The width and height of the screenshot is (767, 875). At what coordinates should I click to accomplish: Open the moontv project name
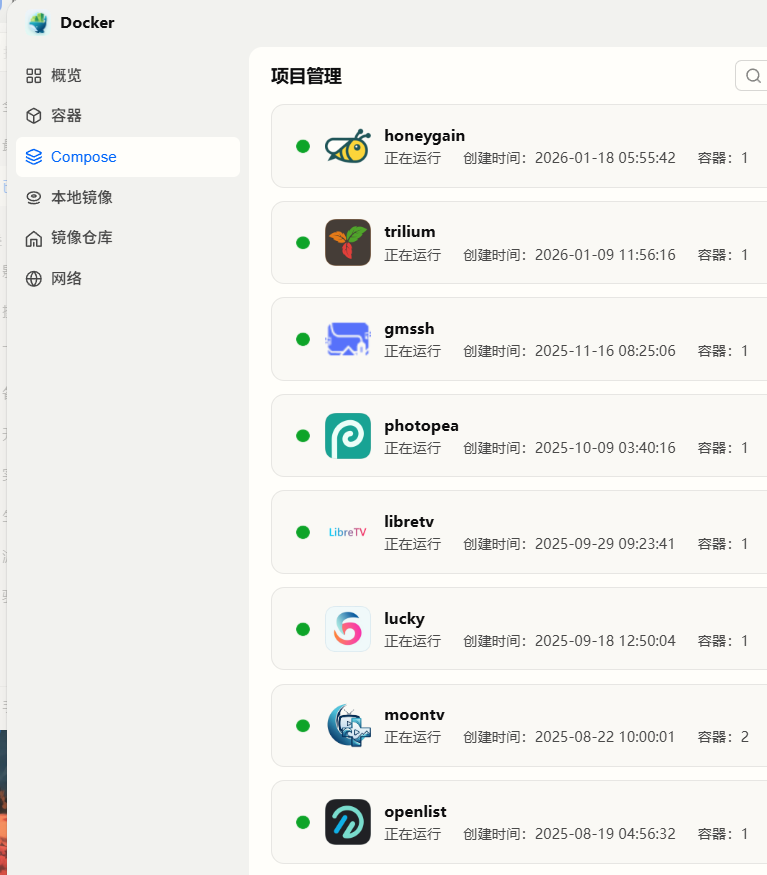coord(414,715)
